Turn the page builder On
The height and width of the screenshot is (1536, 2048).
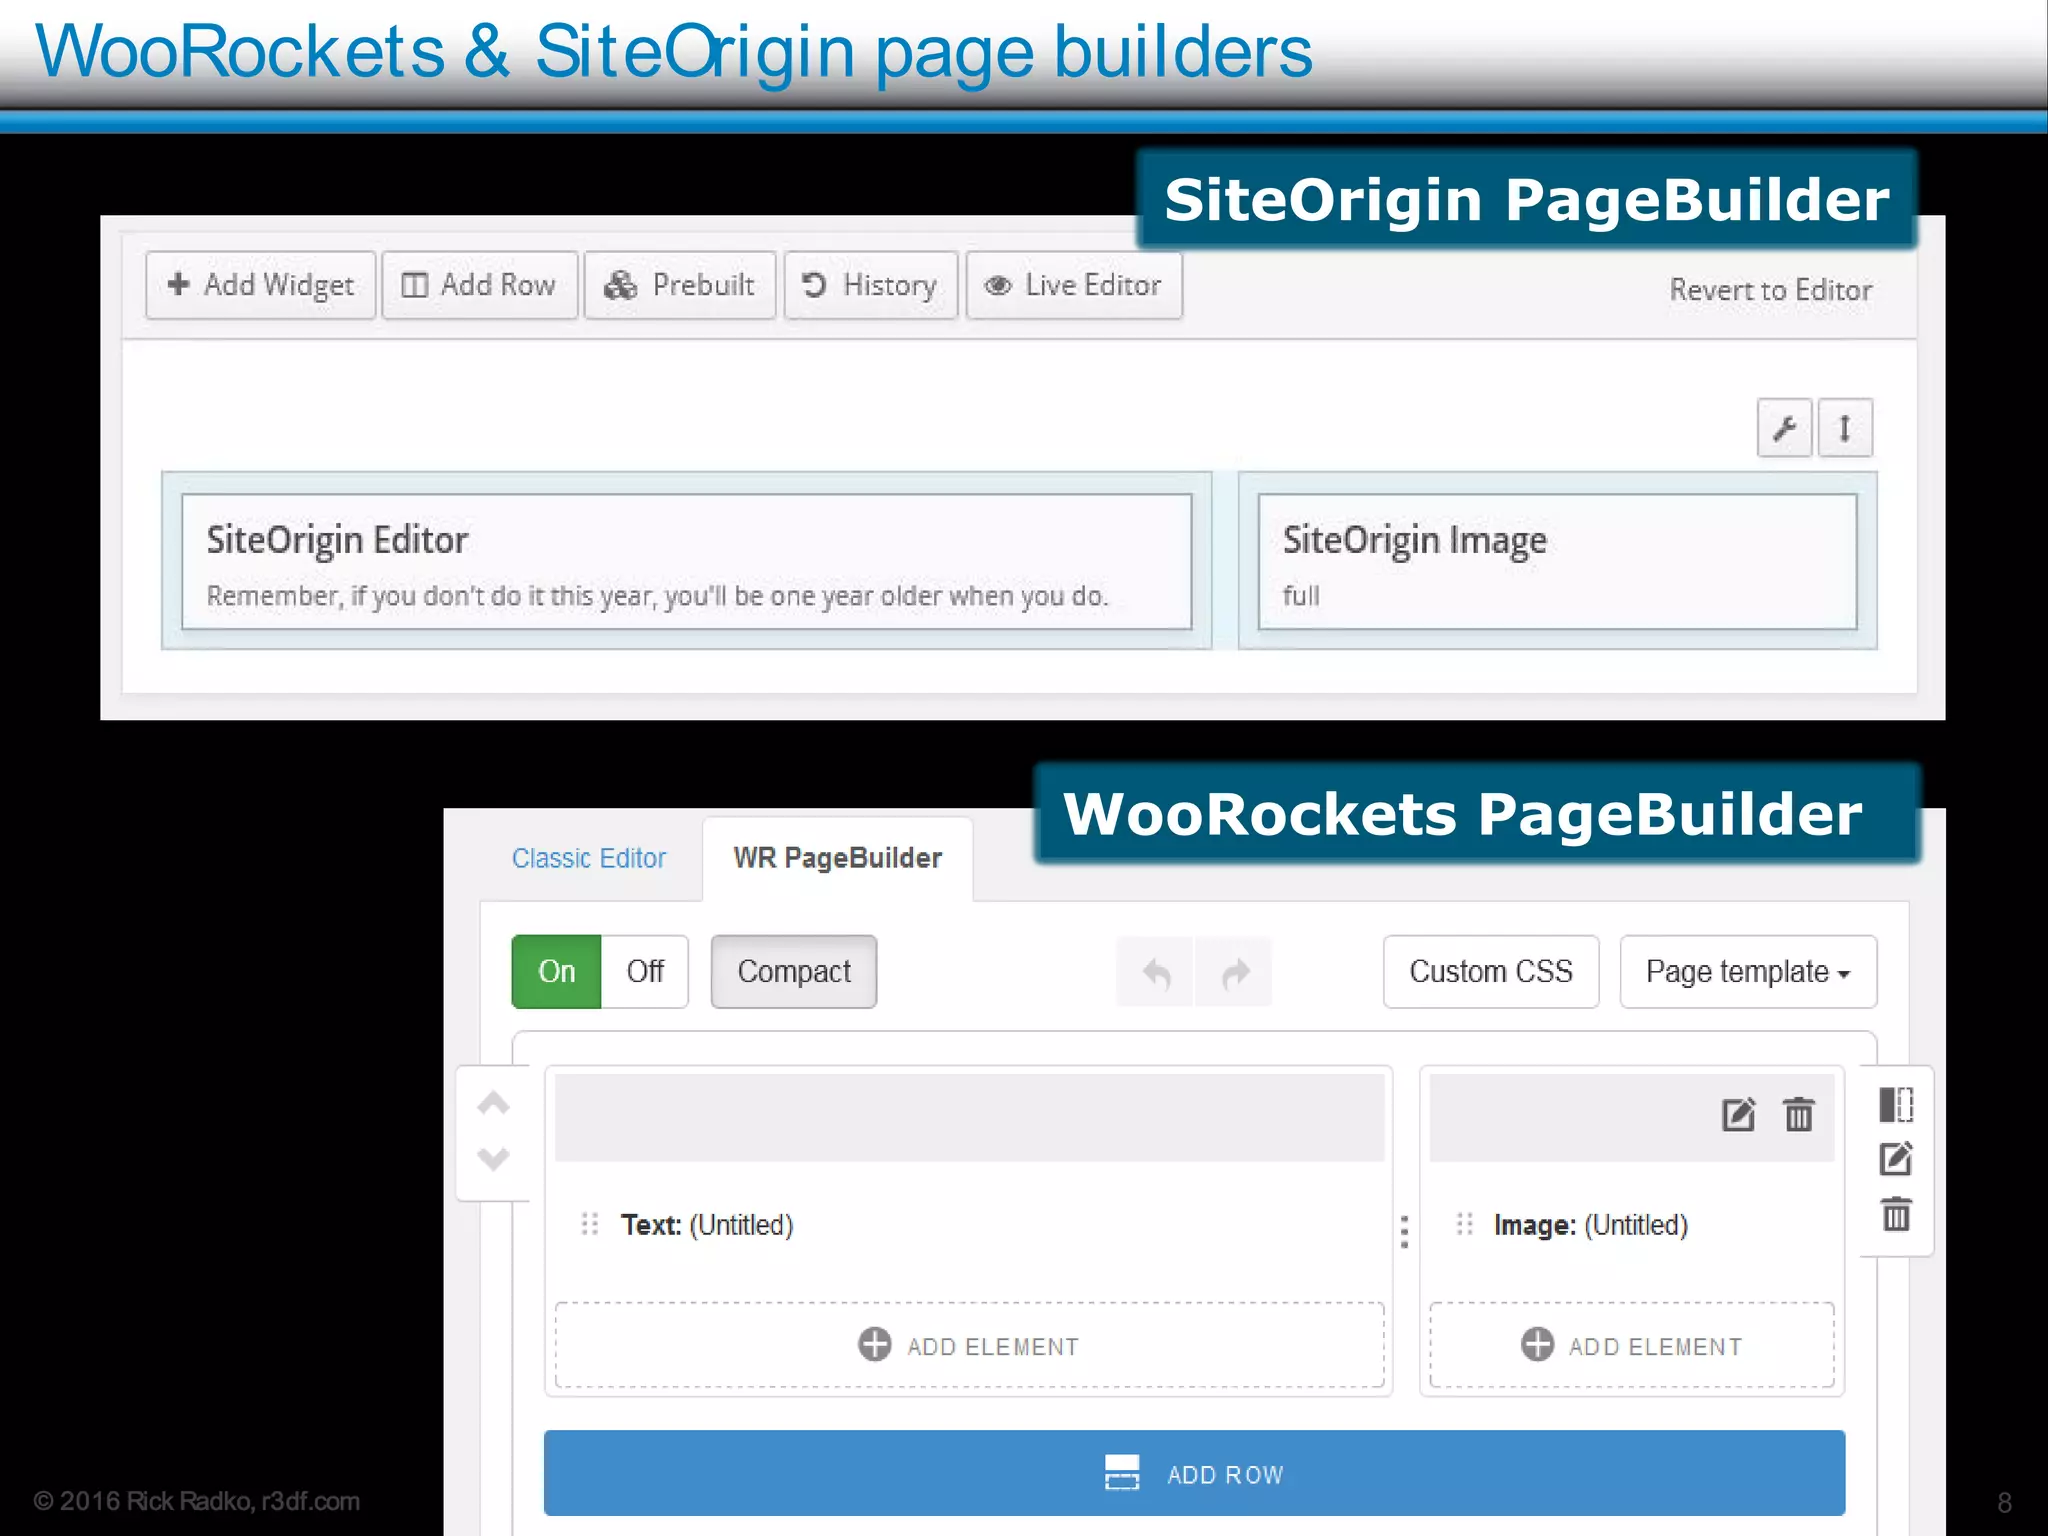point(556,971)
